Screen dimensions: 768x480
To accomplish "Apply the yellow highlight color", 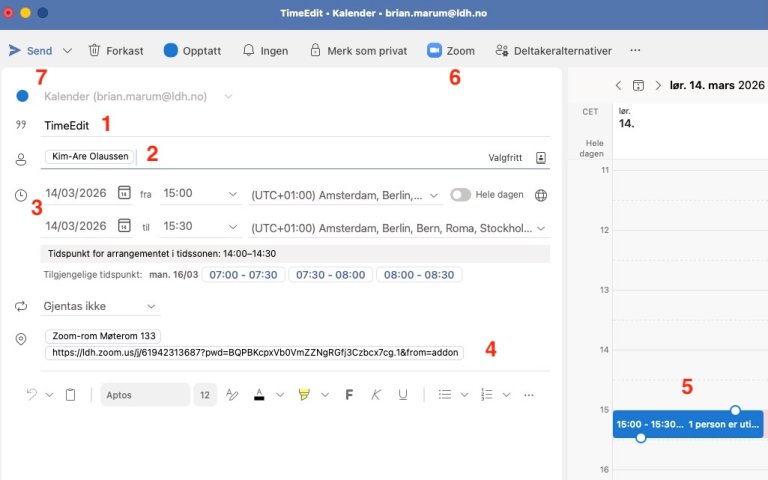I will tap(304, 394).
